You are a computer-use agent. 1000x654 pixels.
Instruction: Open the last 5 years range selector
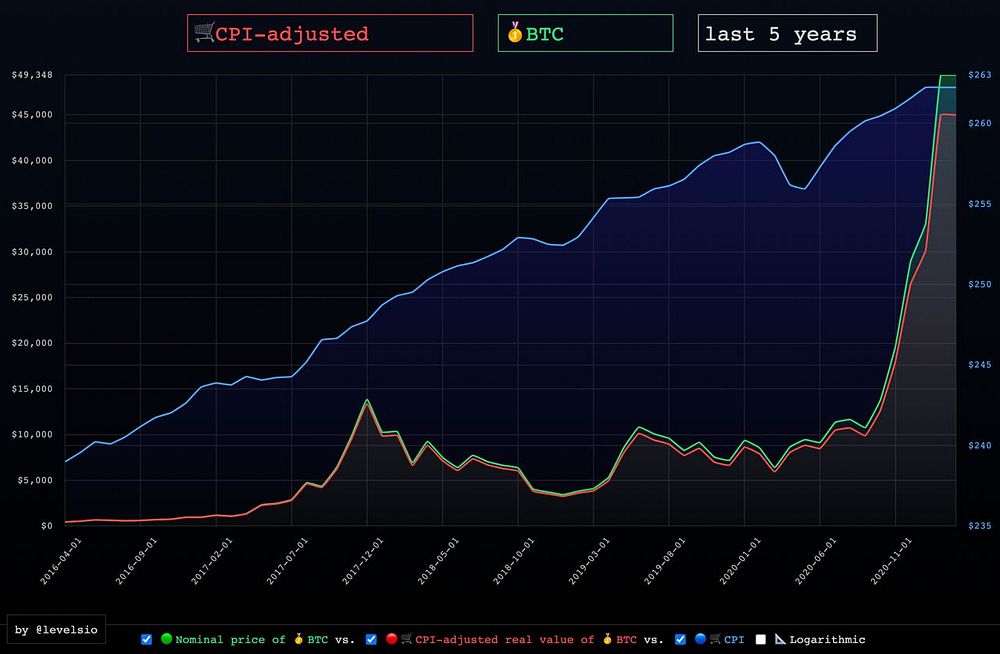click(x=787, y=33)
